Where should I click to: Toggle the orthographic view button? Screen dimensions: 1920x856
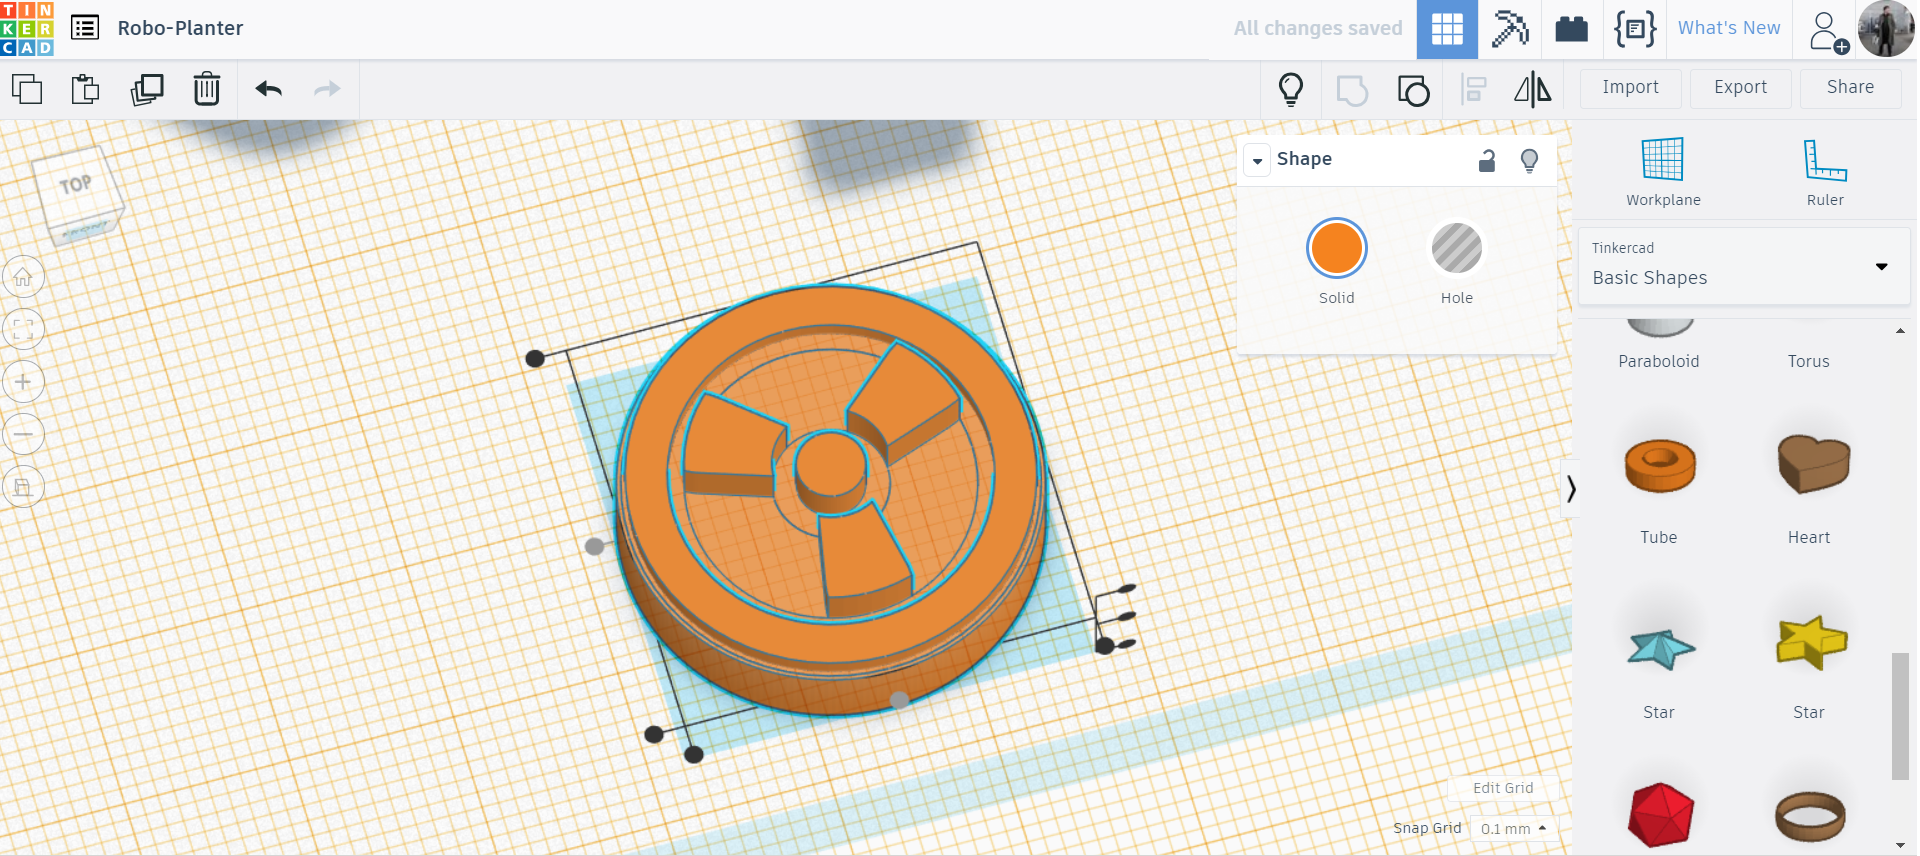click(23, 487)
